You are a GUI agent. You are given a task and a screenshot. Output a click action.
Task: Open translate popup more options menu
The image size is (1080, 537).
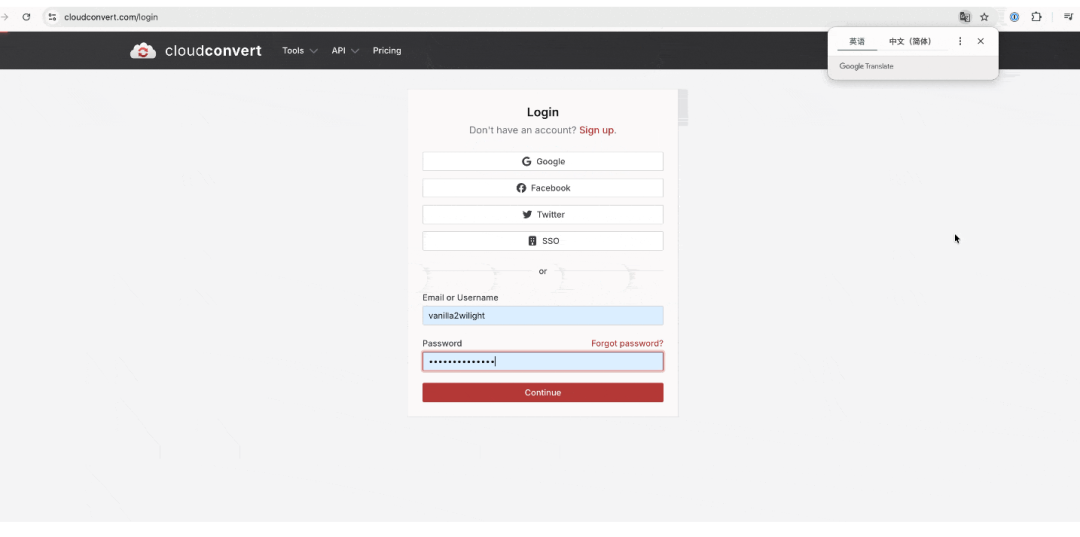point(960,41)
